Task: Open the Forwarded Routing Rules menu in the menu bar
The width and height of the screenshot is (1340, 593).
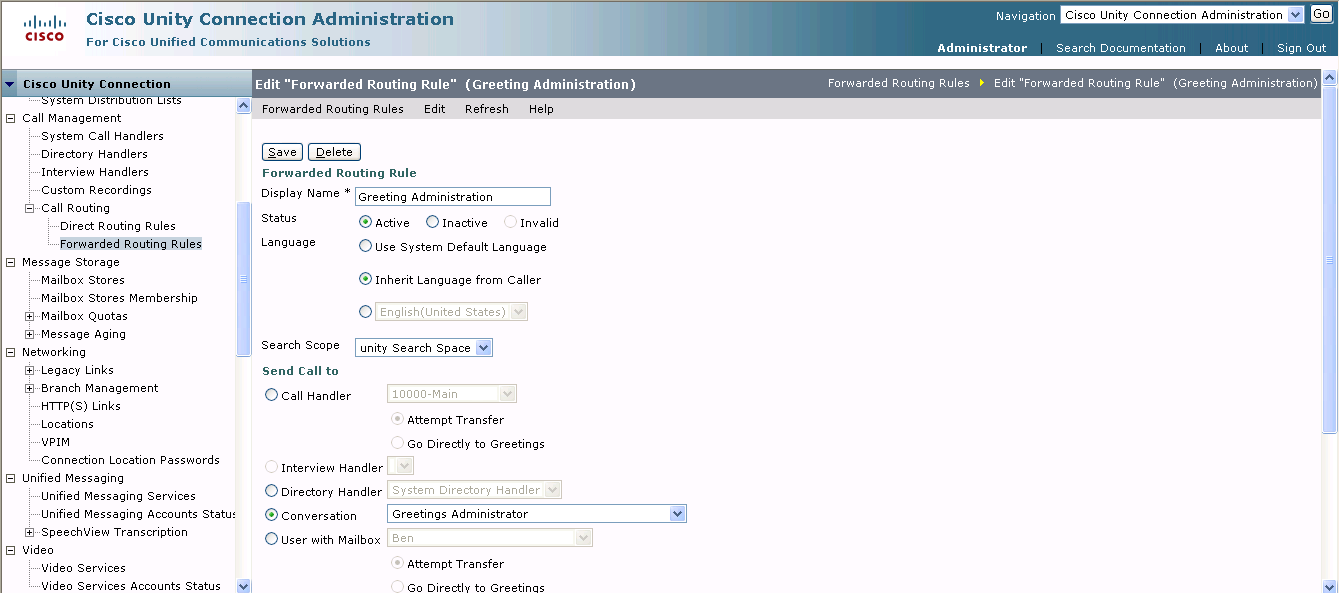Action: pos(333,109)
